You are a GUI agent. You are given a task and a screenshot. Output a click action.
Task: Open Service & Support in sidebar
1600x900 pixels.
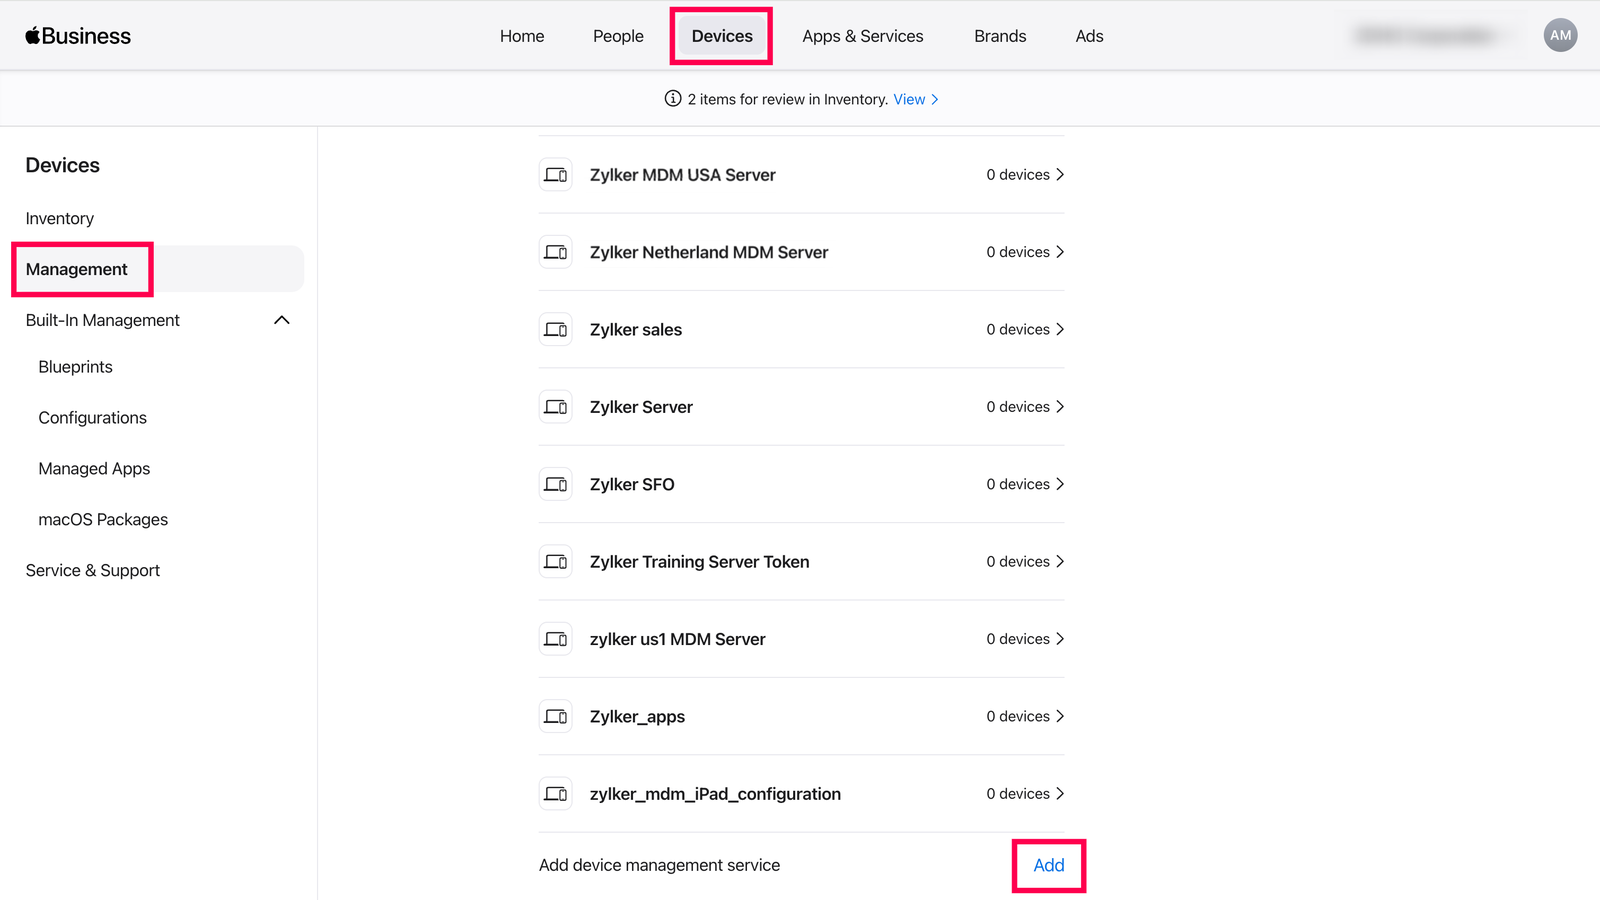coord(93,570)
